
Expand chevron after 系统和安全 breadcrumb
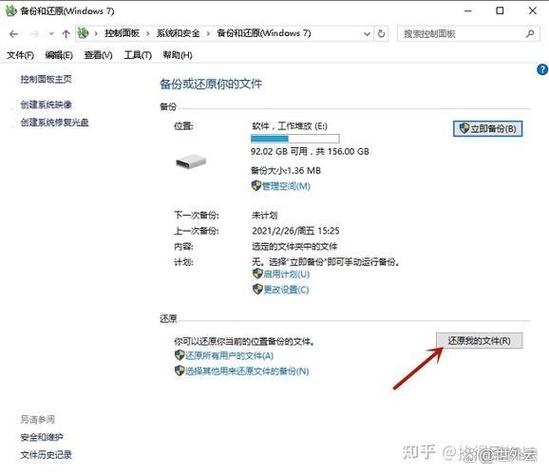(208, 34)
